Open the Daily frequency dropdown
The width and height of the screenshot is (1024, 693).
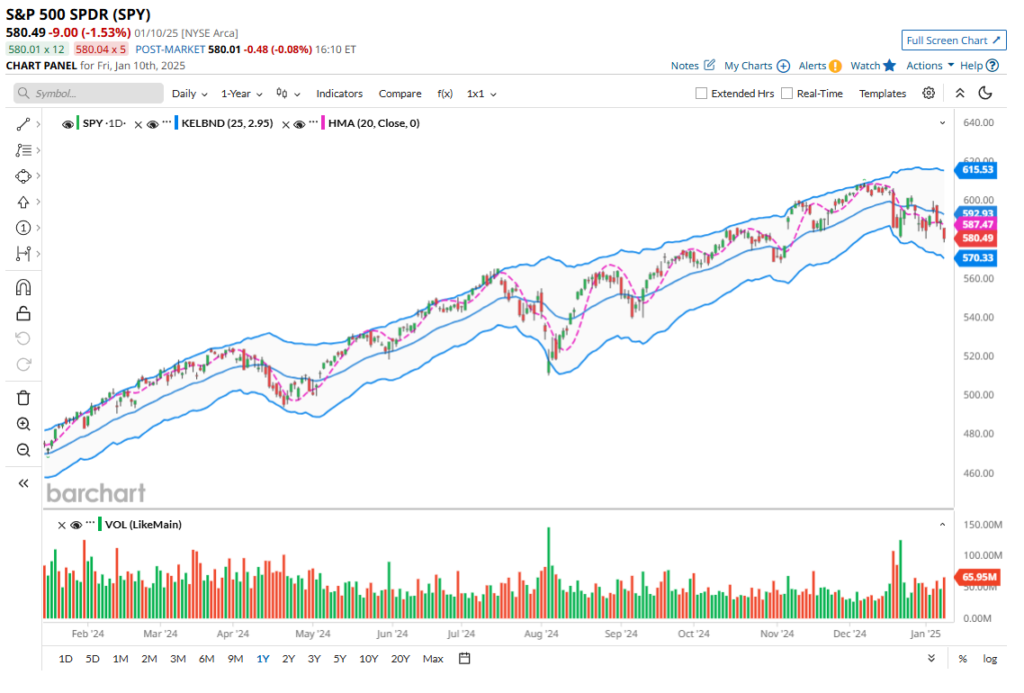189,93
